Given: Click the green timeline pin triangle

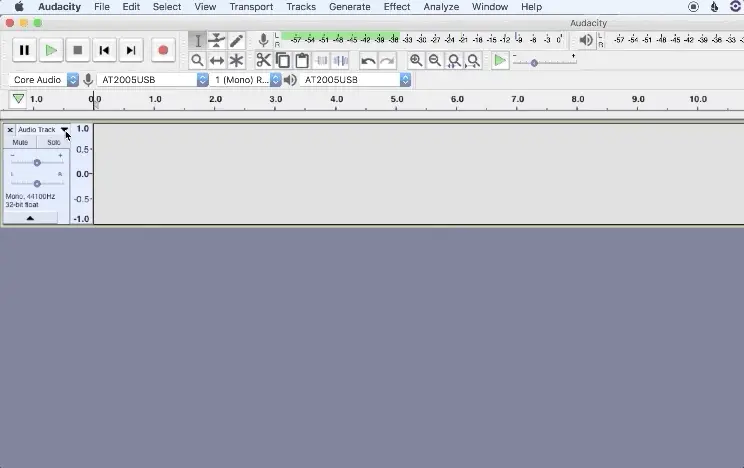Looking at the screenshot, I should [x=18, y=99].
